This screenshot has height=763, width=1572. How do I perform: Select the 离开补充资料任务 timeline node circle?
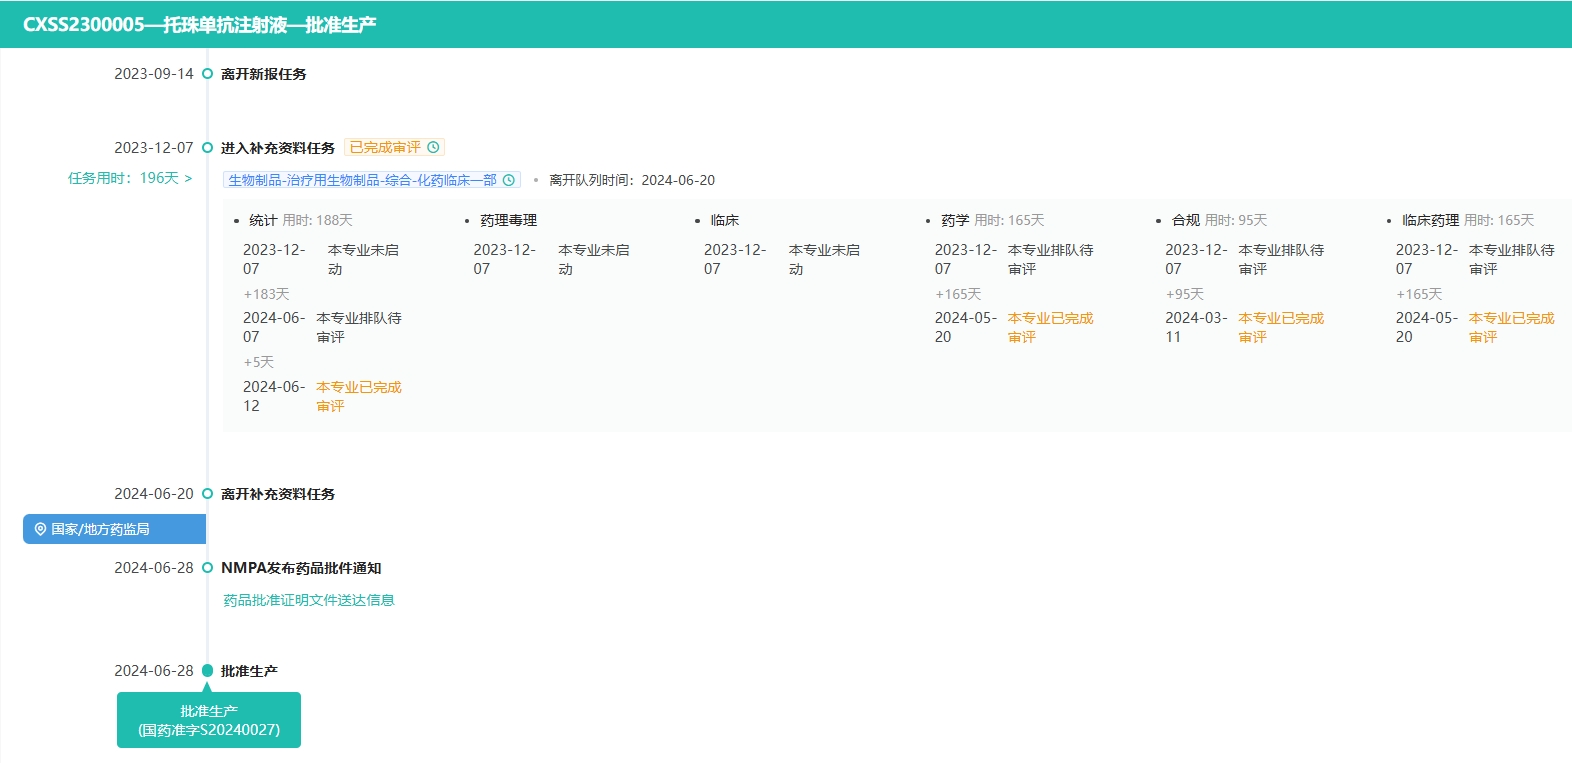tap(207, 494)
